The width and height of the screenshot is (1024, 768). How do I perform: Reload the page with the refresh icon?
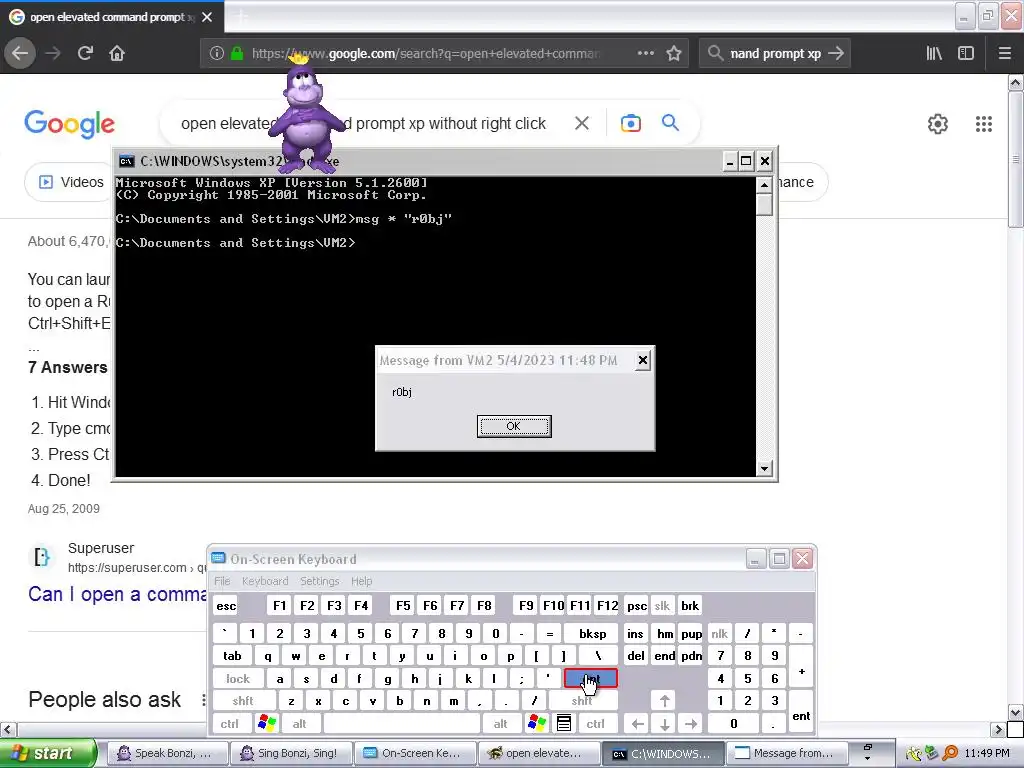click(x=85, y=53)
